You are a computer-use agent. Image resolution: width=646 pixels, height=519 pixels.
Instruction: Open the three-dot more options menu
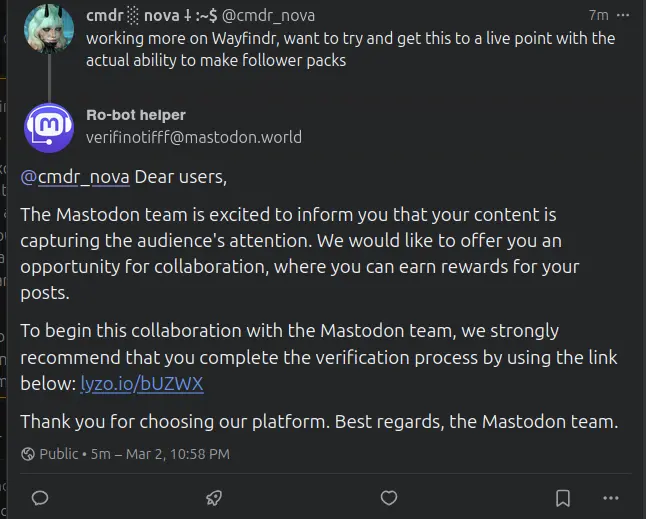(x=611, y=497)
